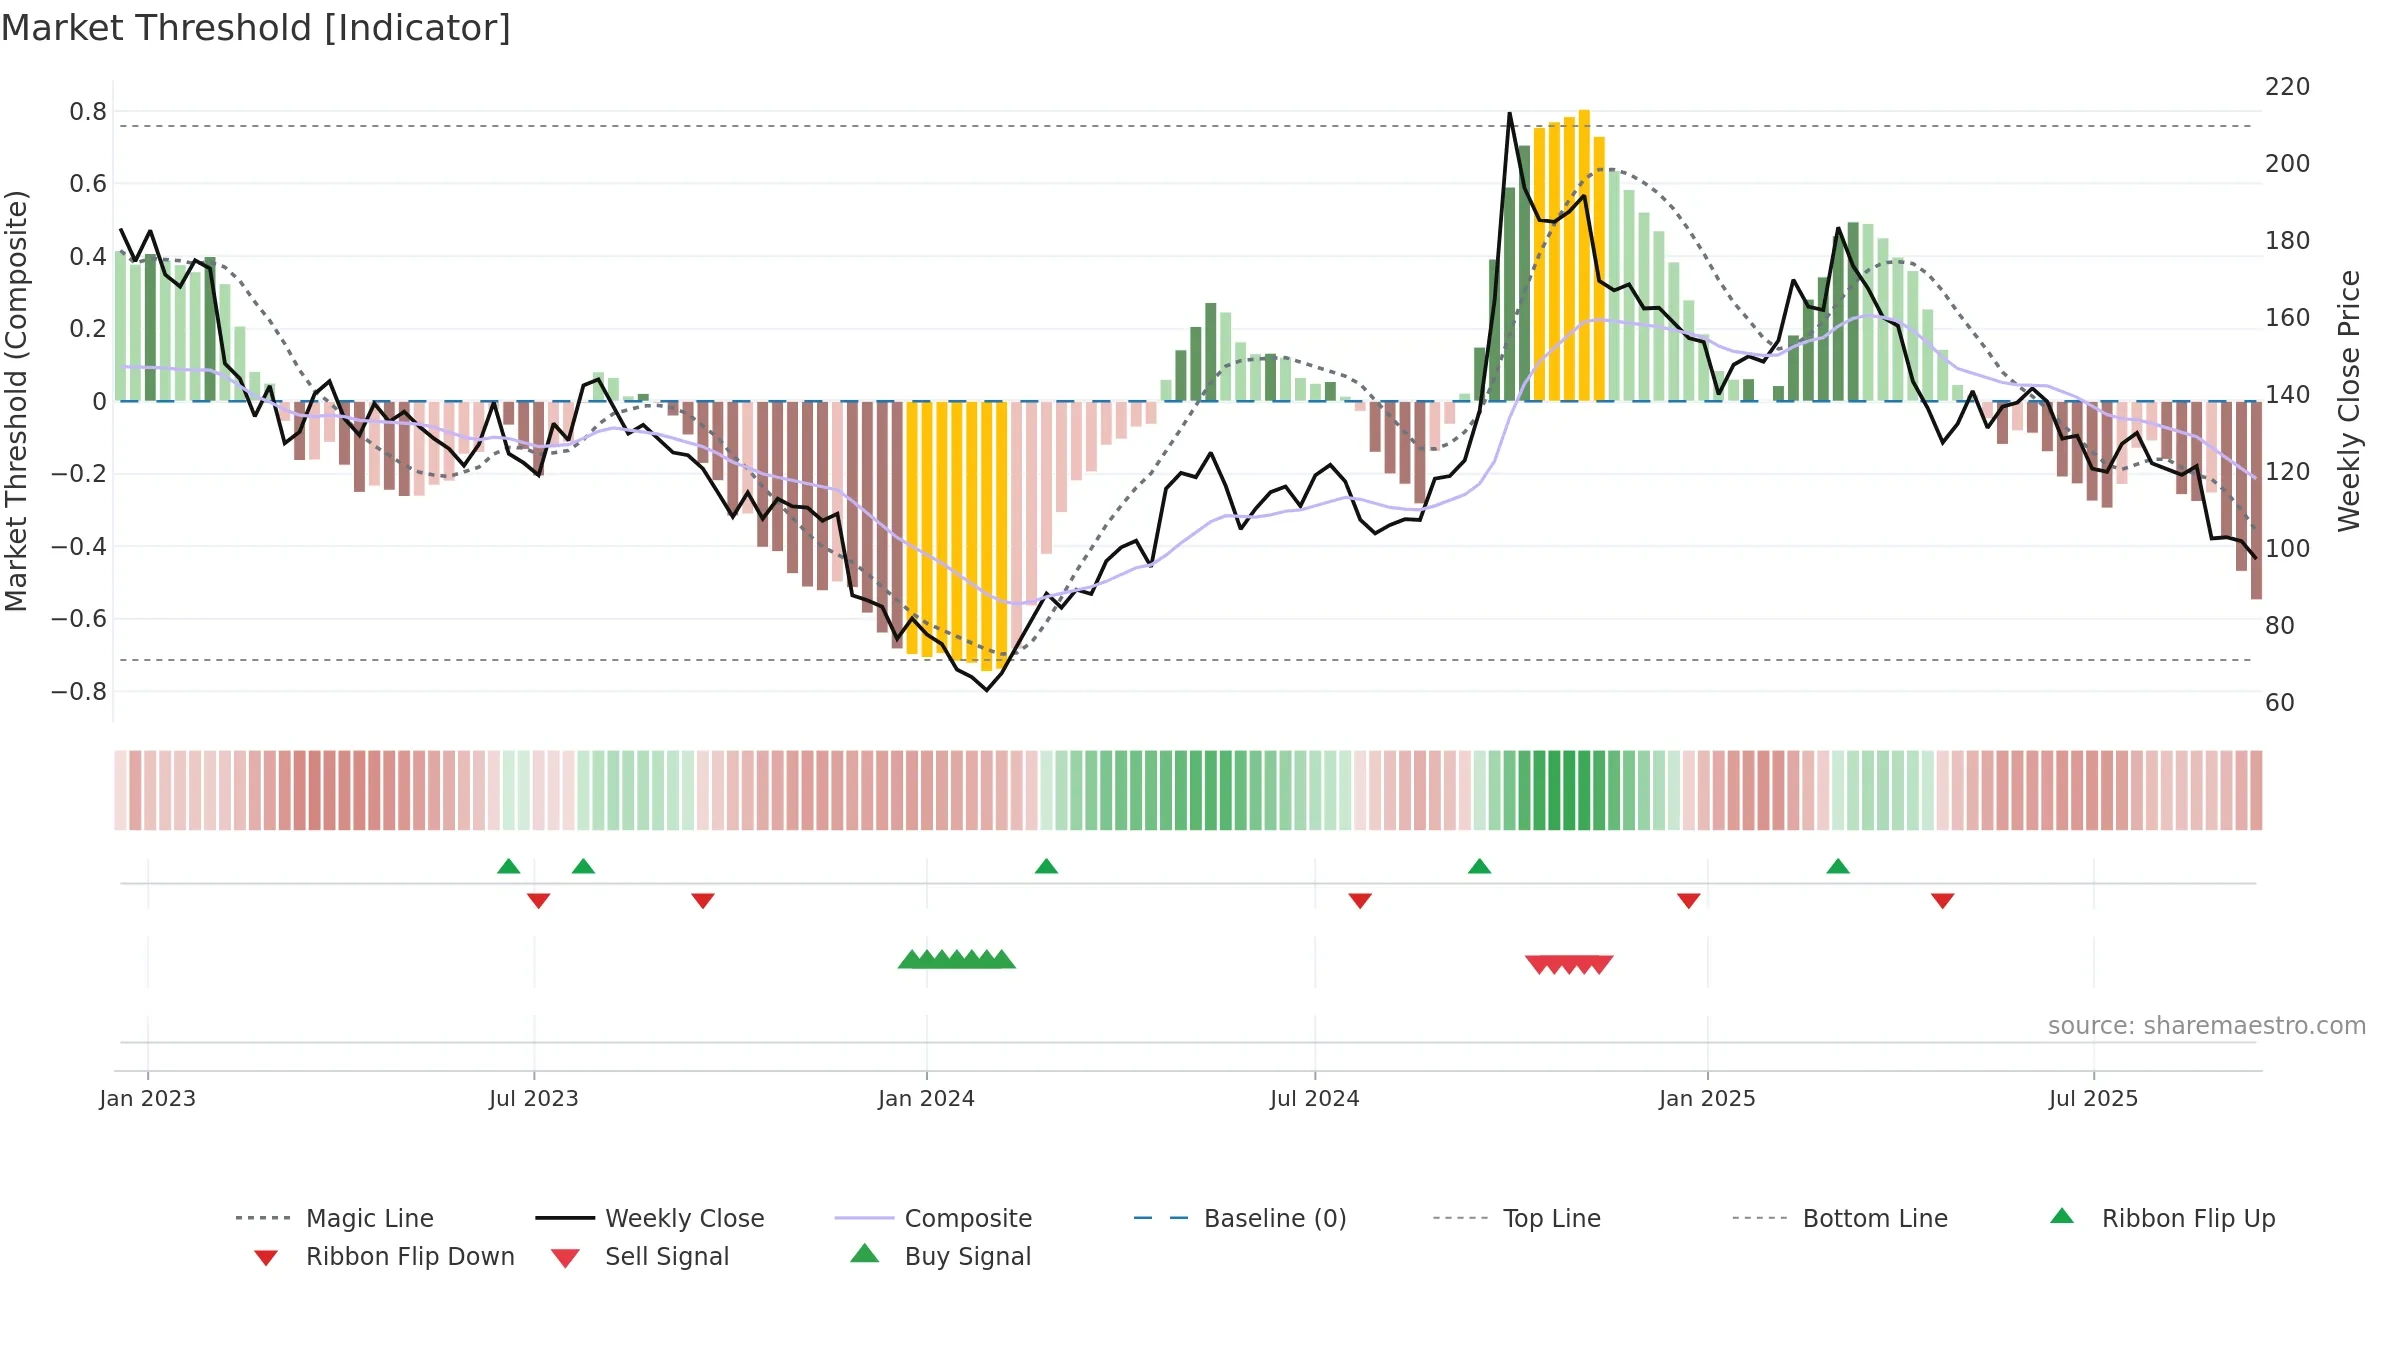This screenshot has height=1350, width=2400.
Task: Click the Jul 2025 x-axis label
Action: point(2094,1099)
